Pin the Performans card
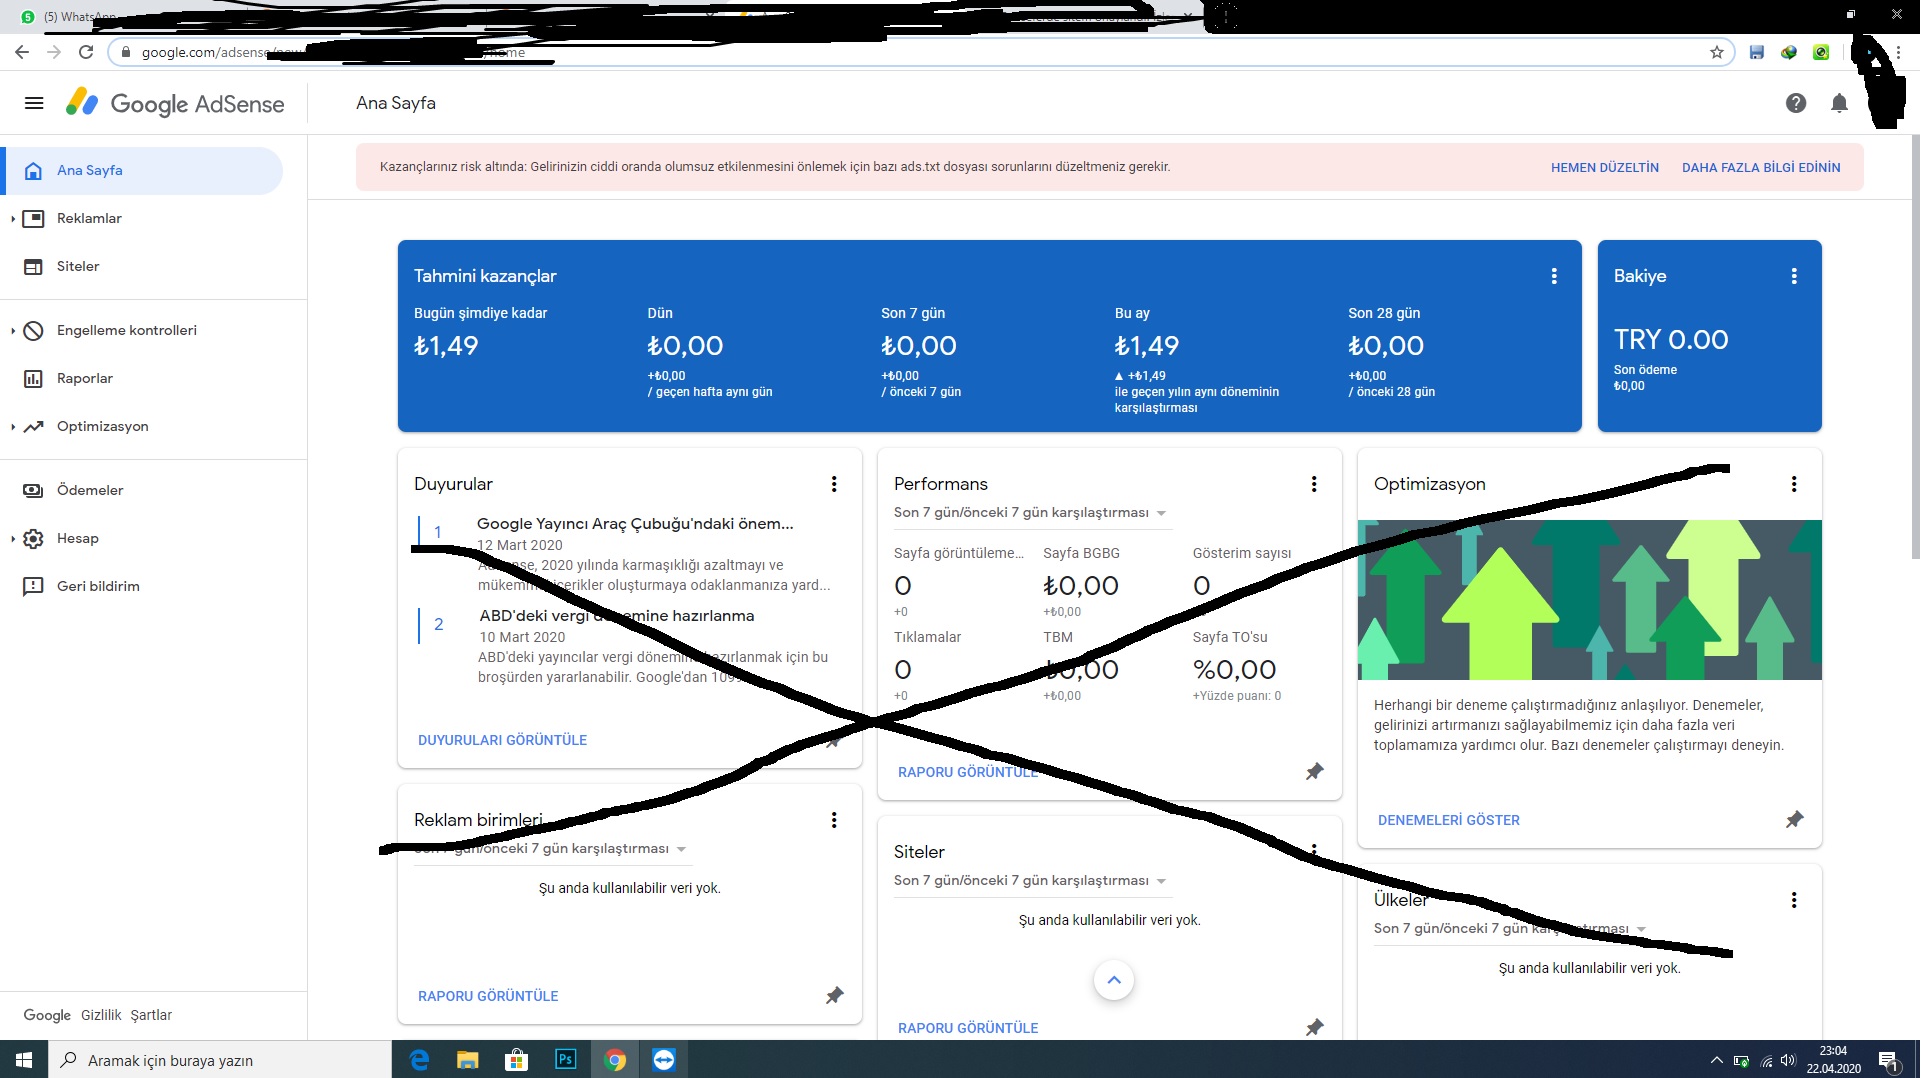1924x1078 pixels. 1315,771
